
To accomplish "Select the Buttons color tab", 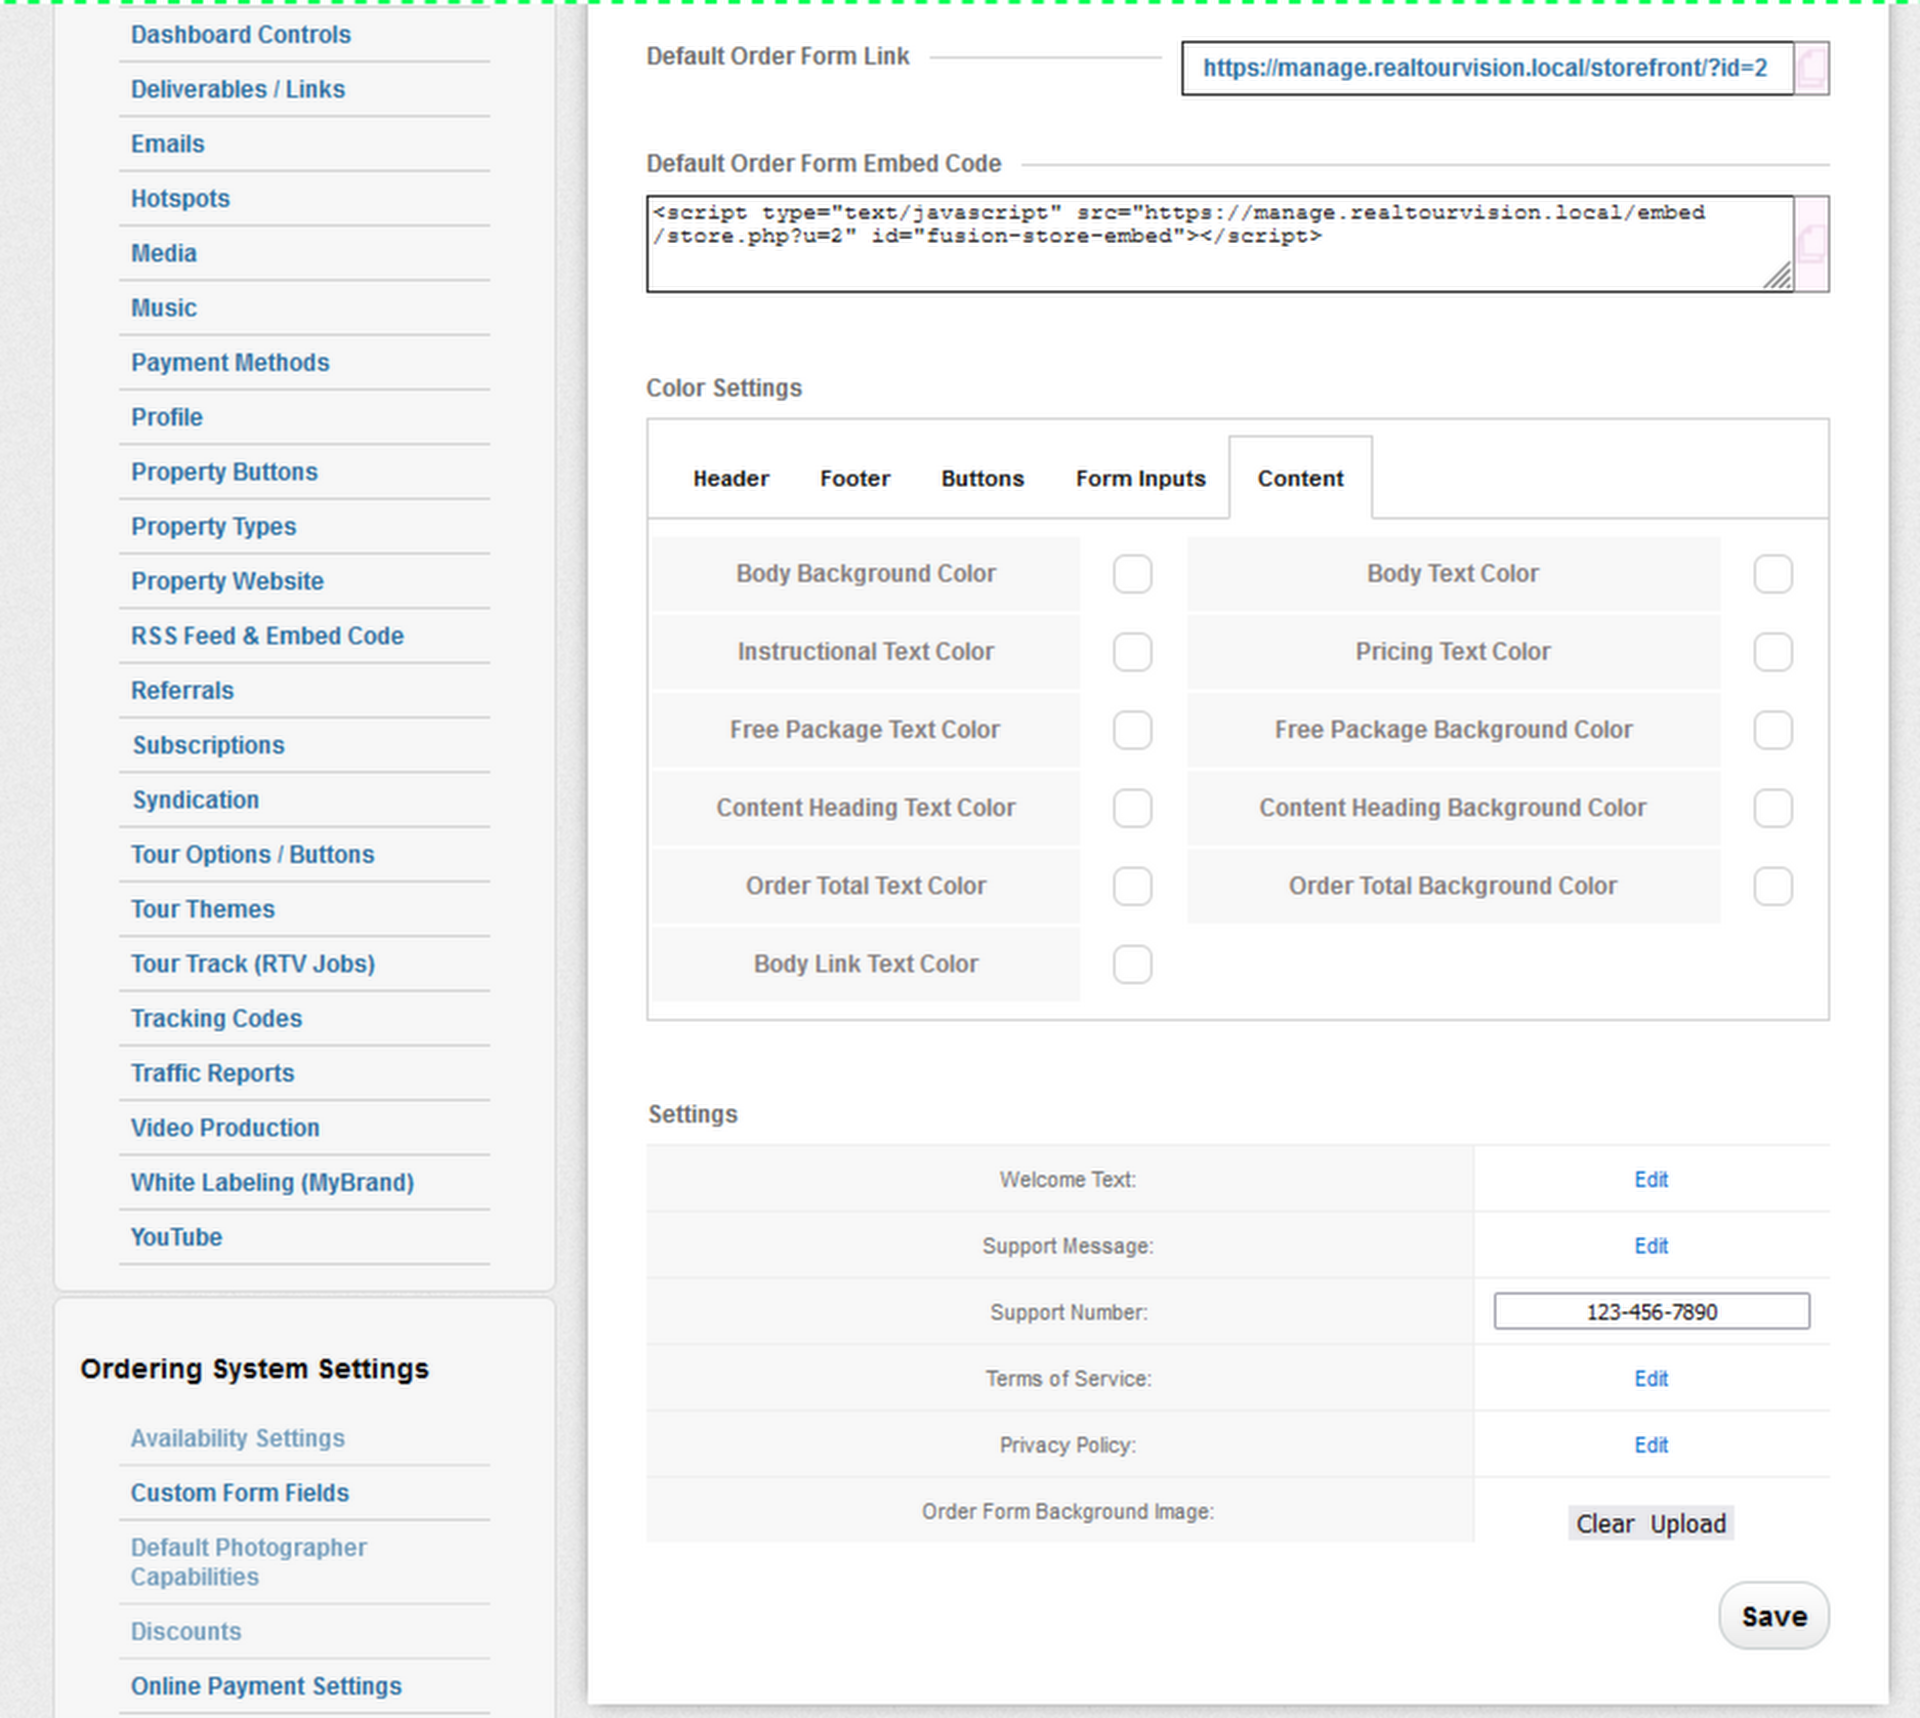I will click(x=982, y=479).
